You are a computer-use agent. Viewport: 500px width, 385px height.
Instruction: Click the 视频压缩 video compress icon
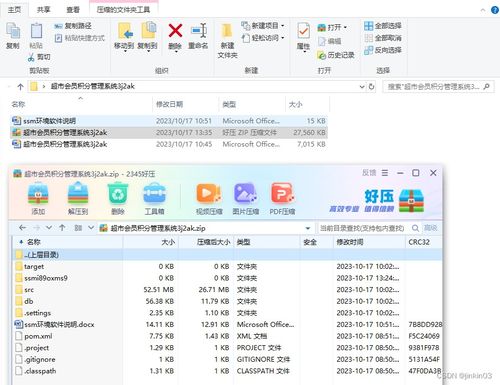[209, 193]
